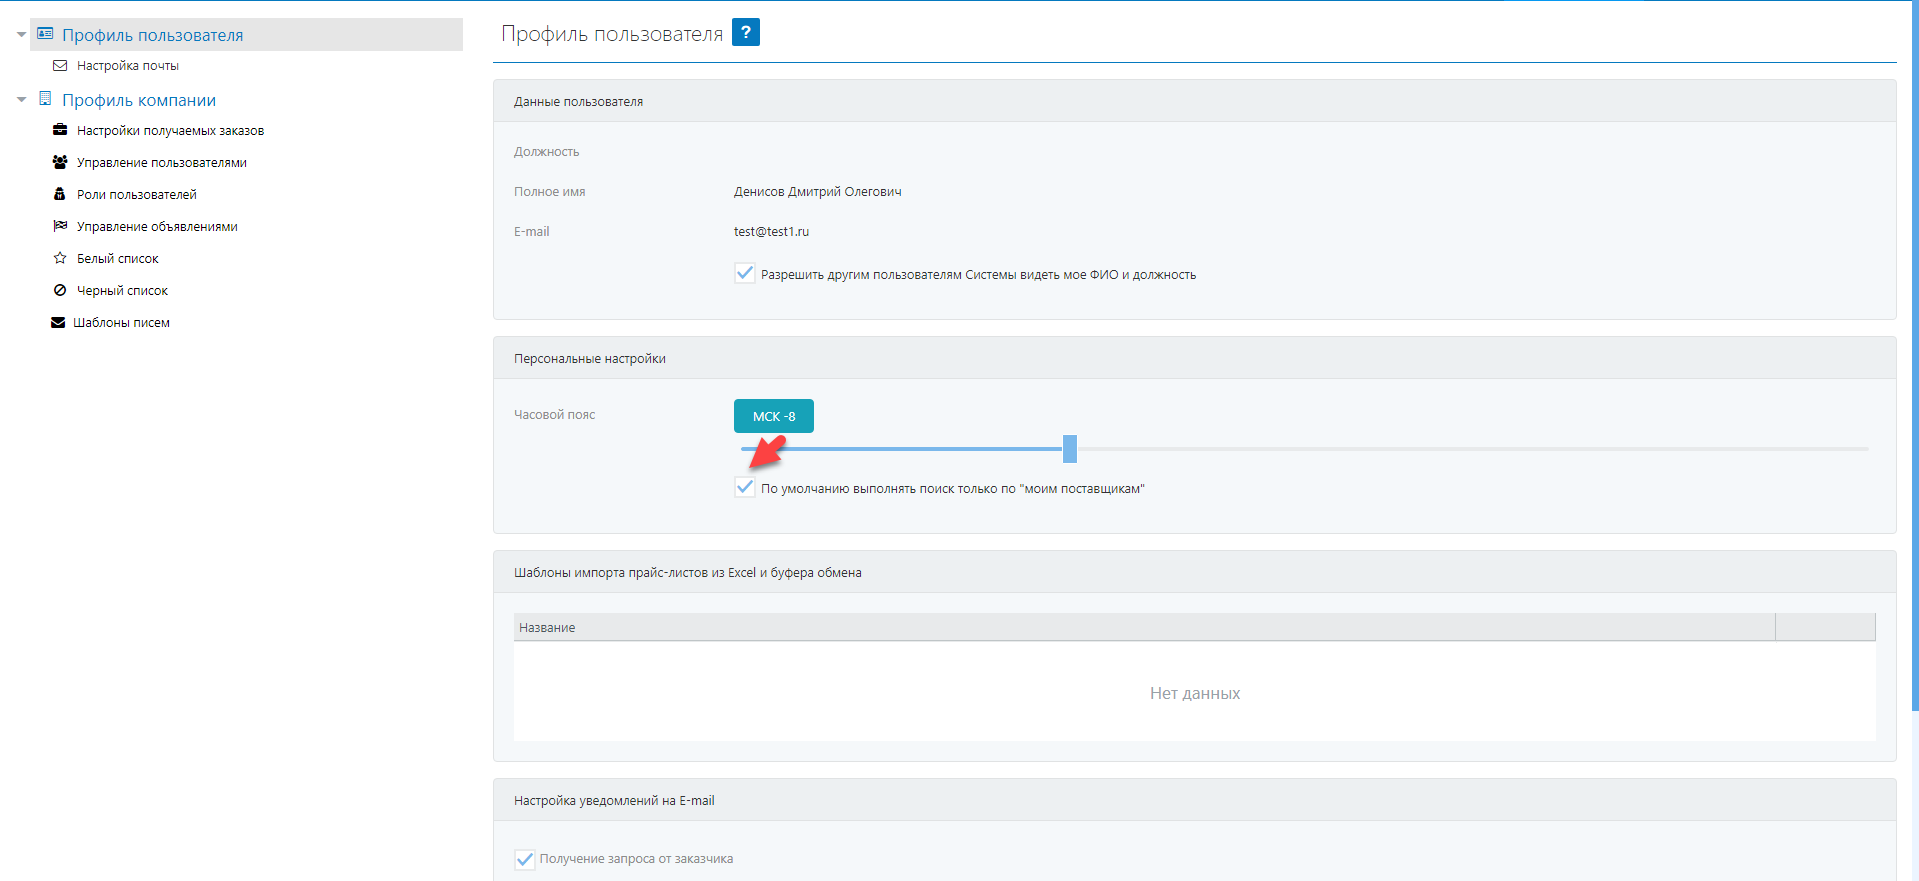Image resolution: width=1919 pixels, height=881 pixels.
Task: Click the role icon beside Роли пользователей
Action: pos(60,194)
